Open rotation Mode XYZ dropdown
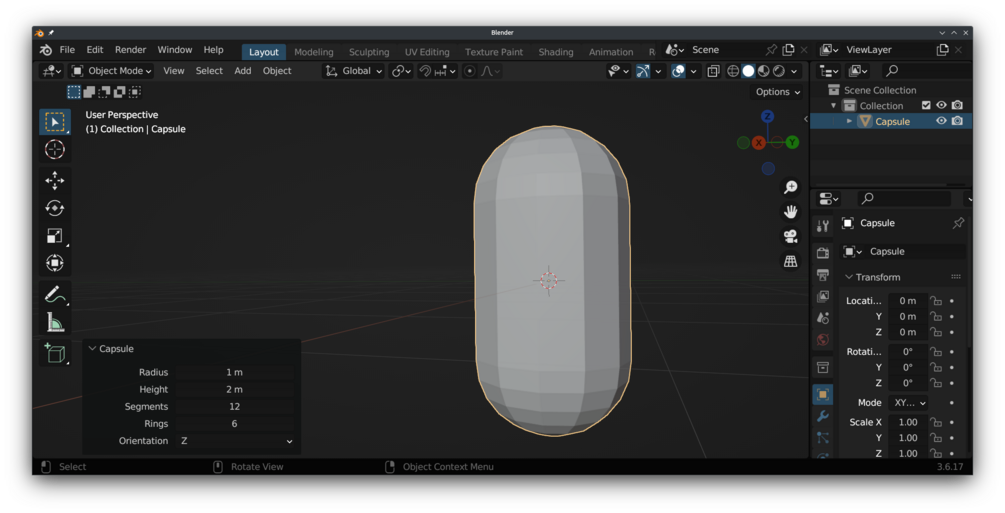The height and width of the screenshot is (513, 1005). click(908, 403)
